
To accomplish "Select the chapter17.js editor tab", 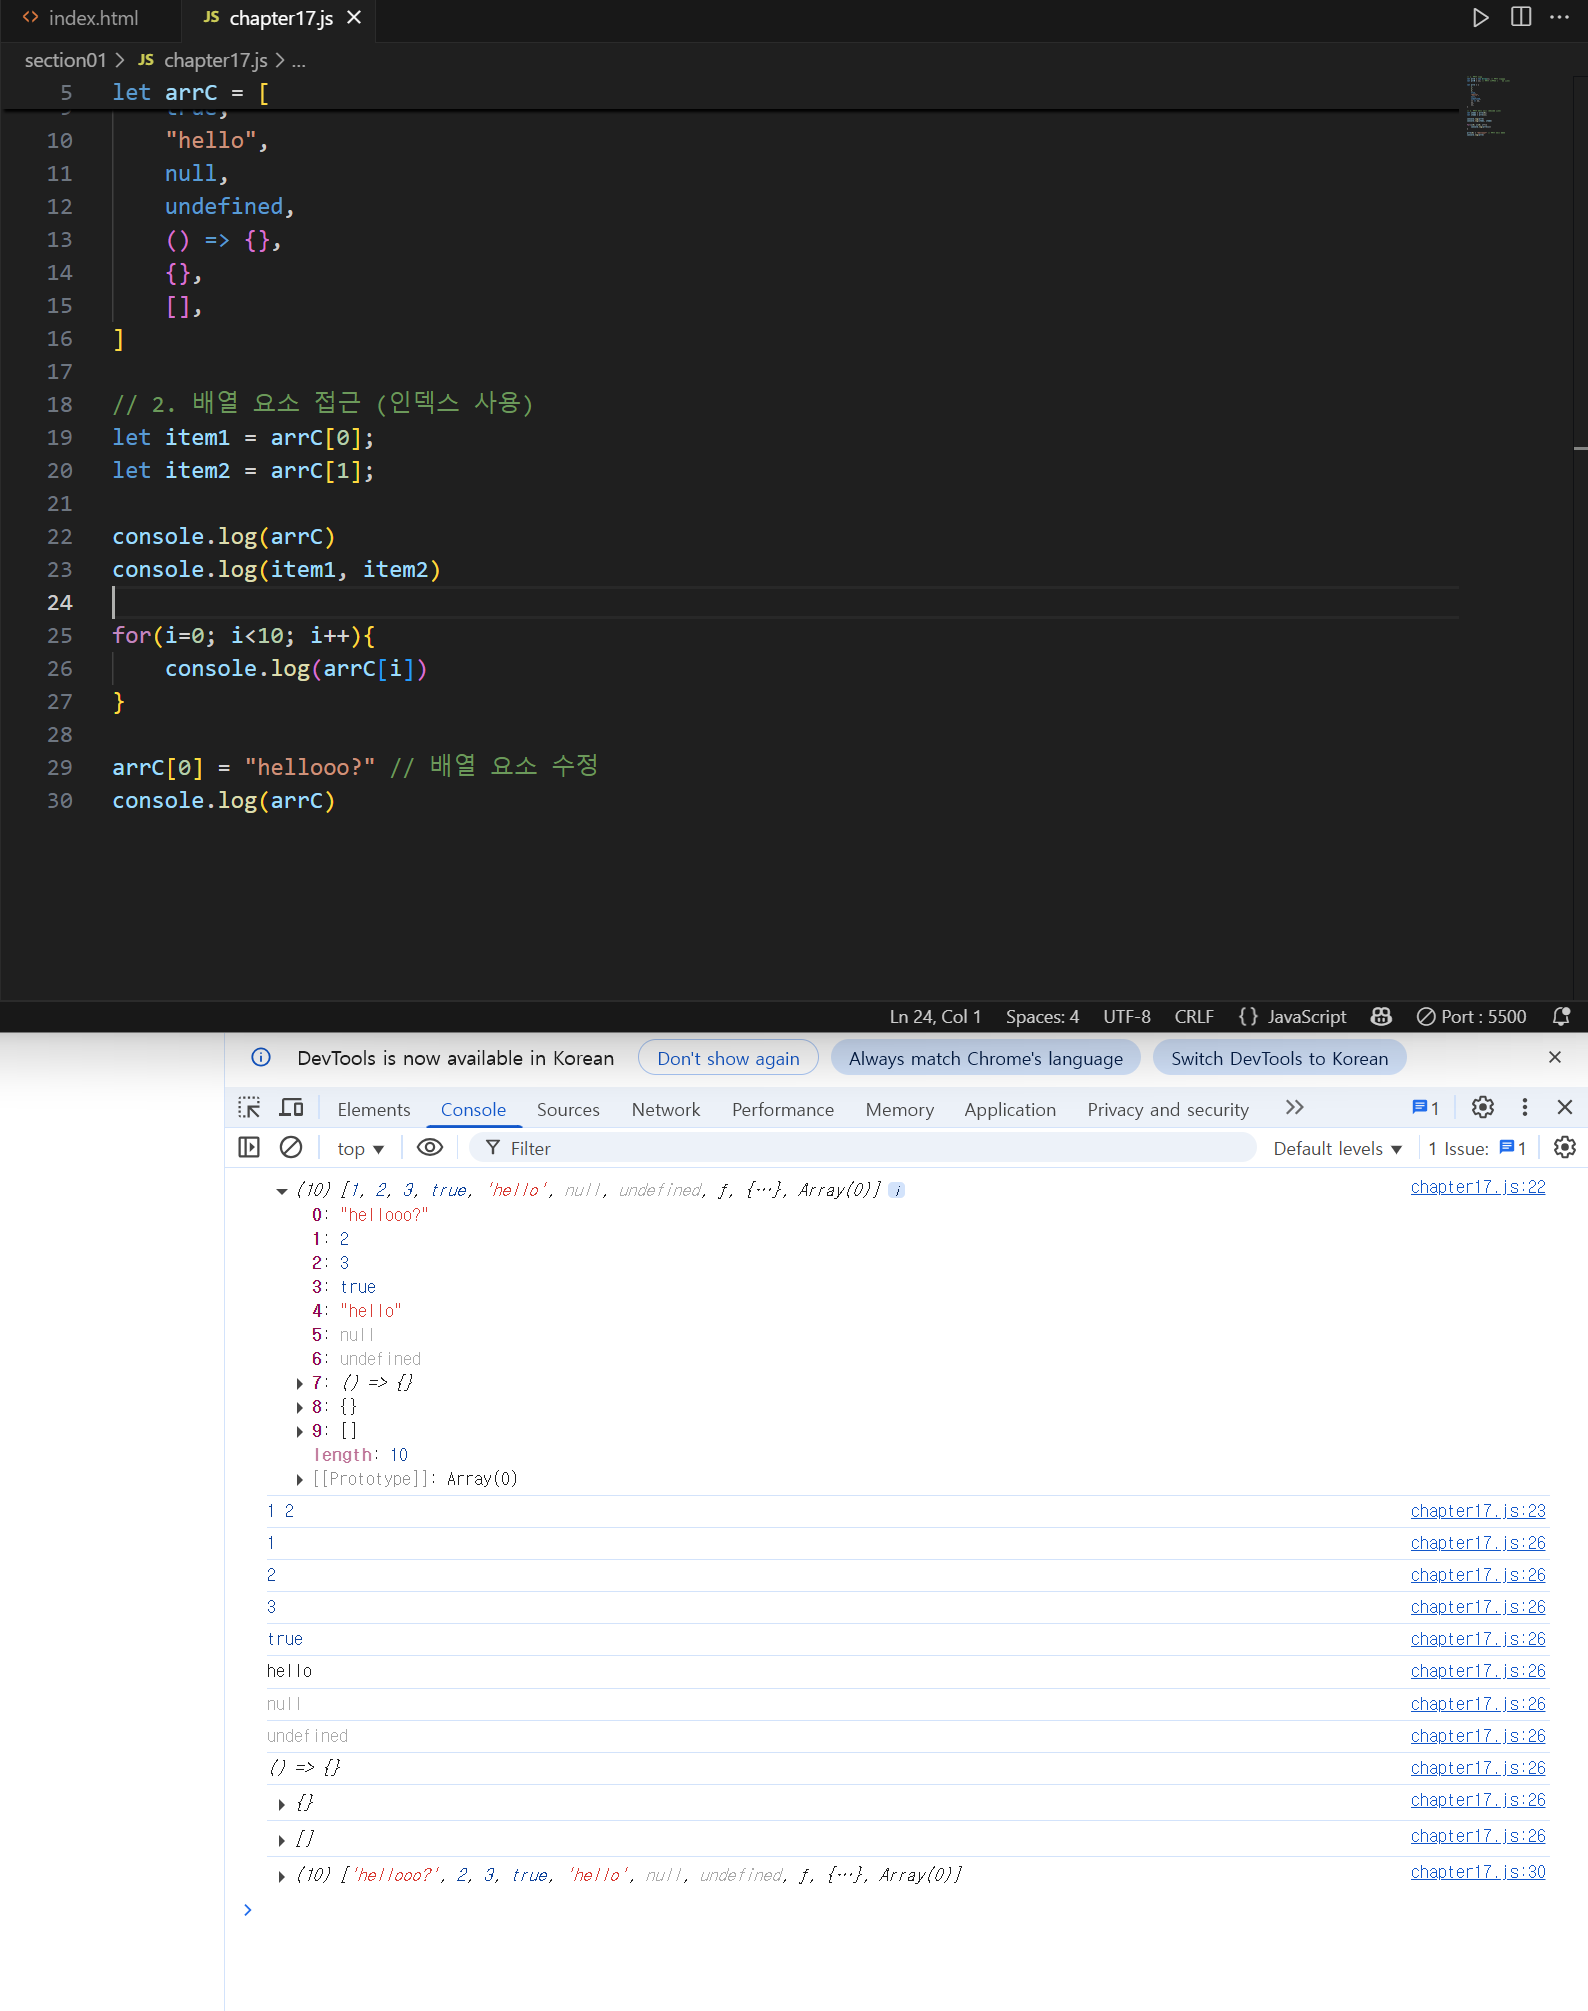I will 280,18.
